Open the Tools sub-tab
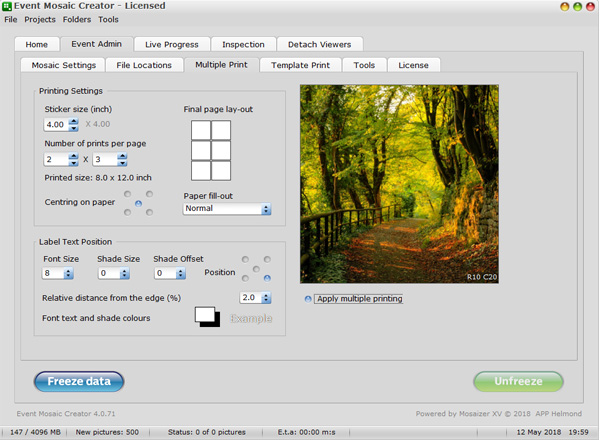Image resolution: width=600 pixels, height=440 pixels. click(x=364, y=65)
